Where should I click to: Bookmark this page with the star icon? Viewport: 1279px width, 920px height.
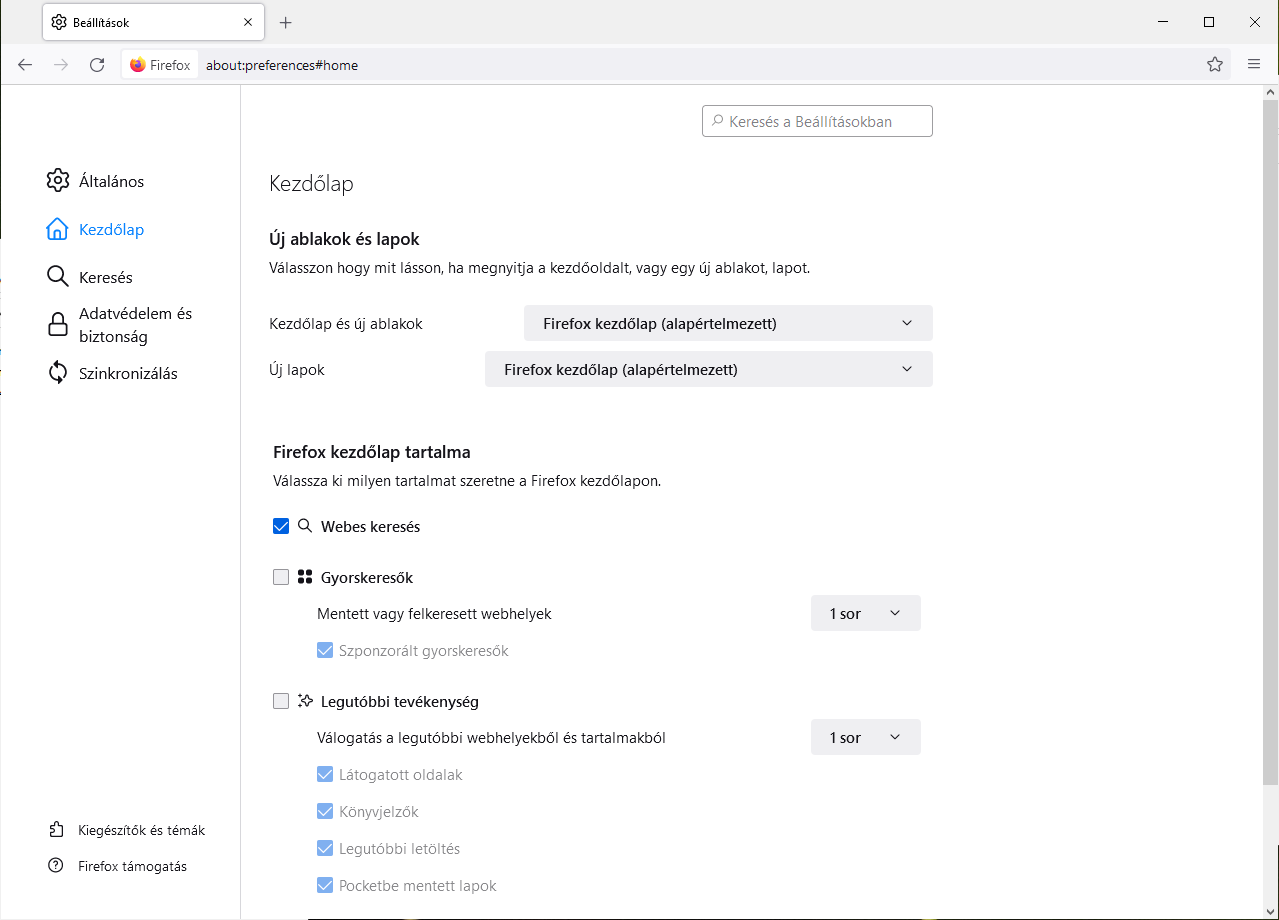[x=1215, y=65]
